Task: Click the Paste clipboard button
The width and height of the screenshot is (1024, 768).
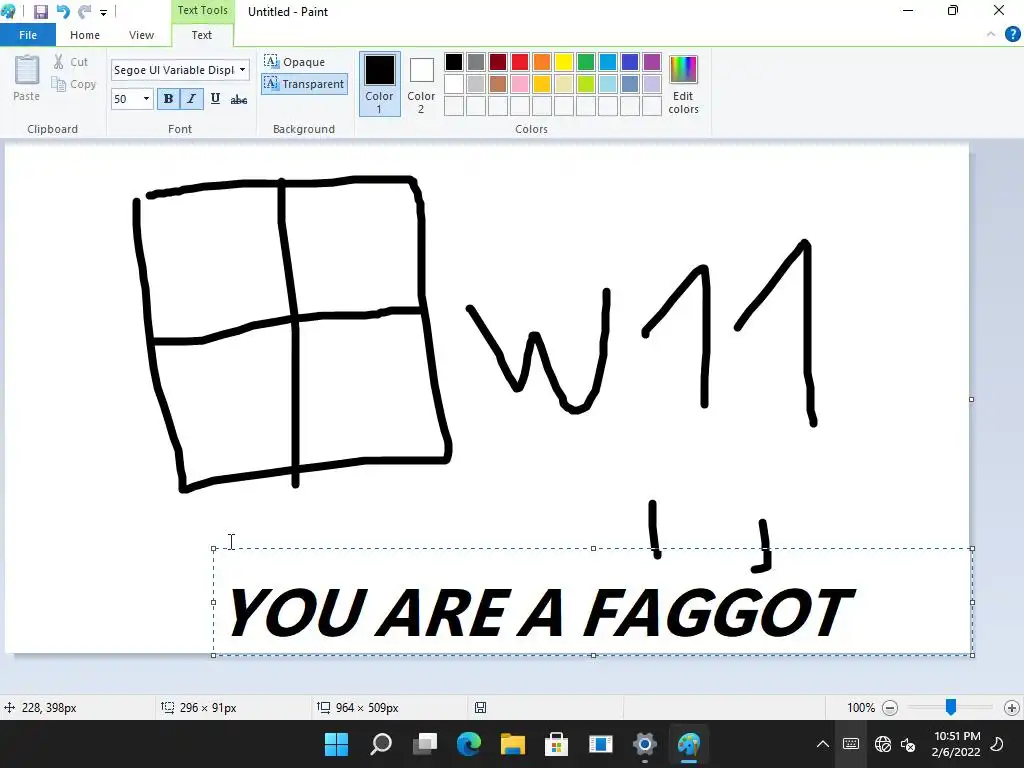Action: point(27,78)
